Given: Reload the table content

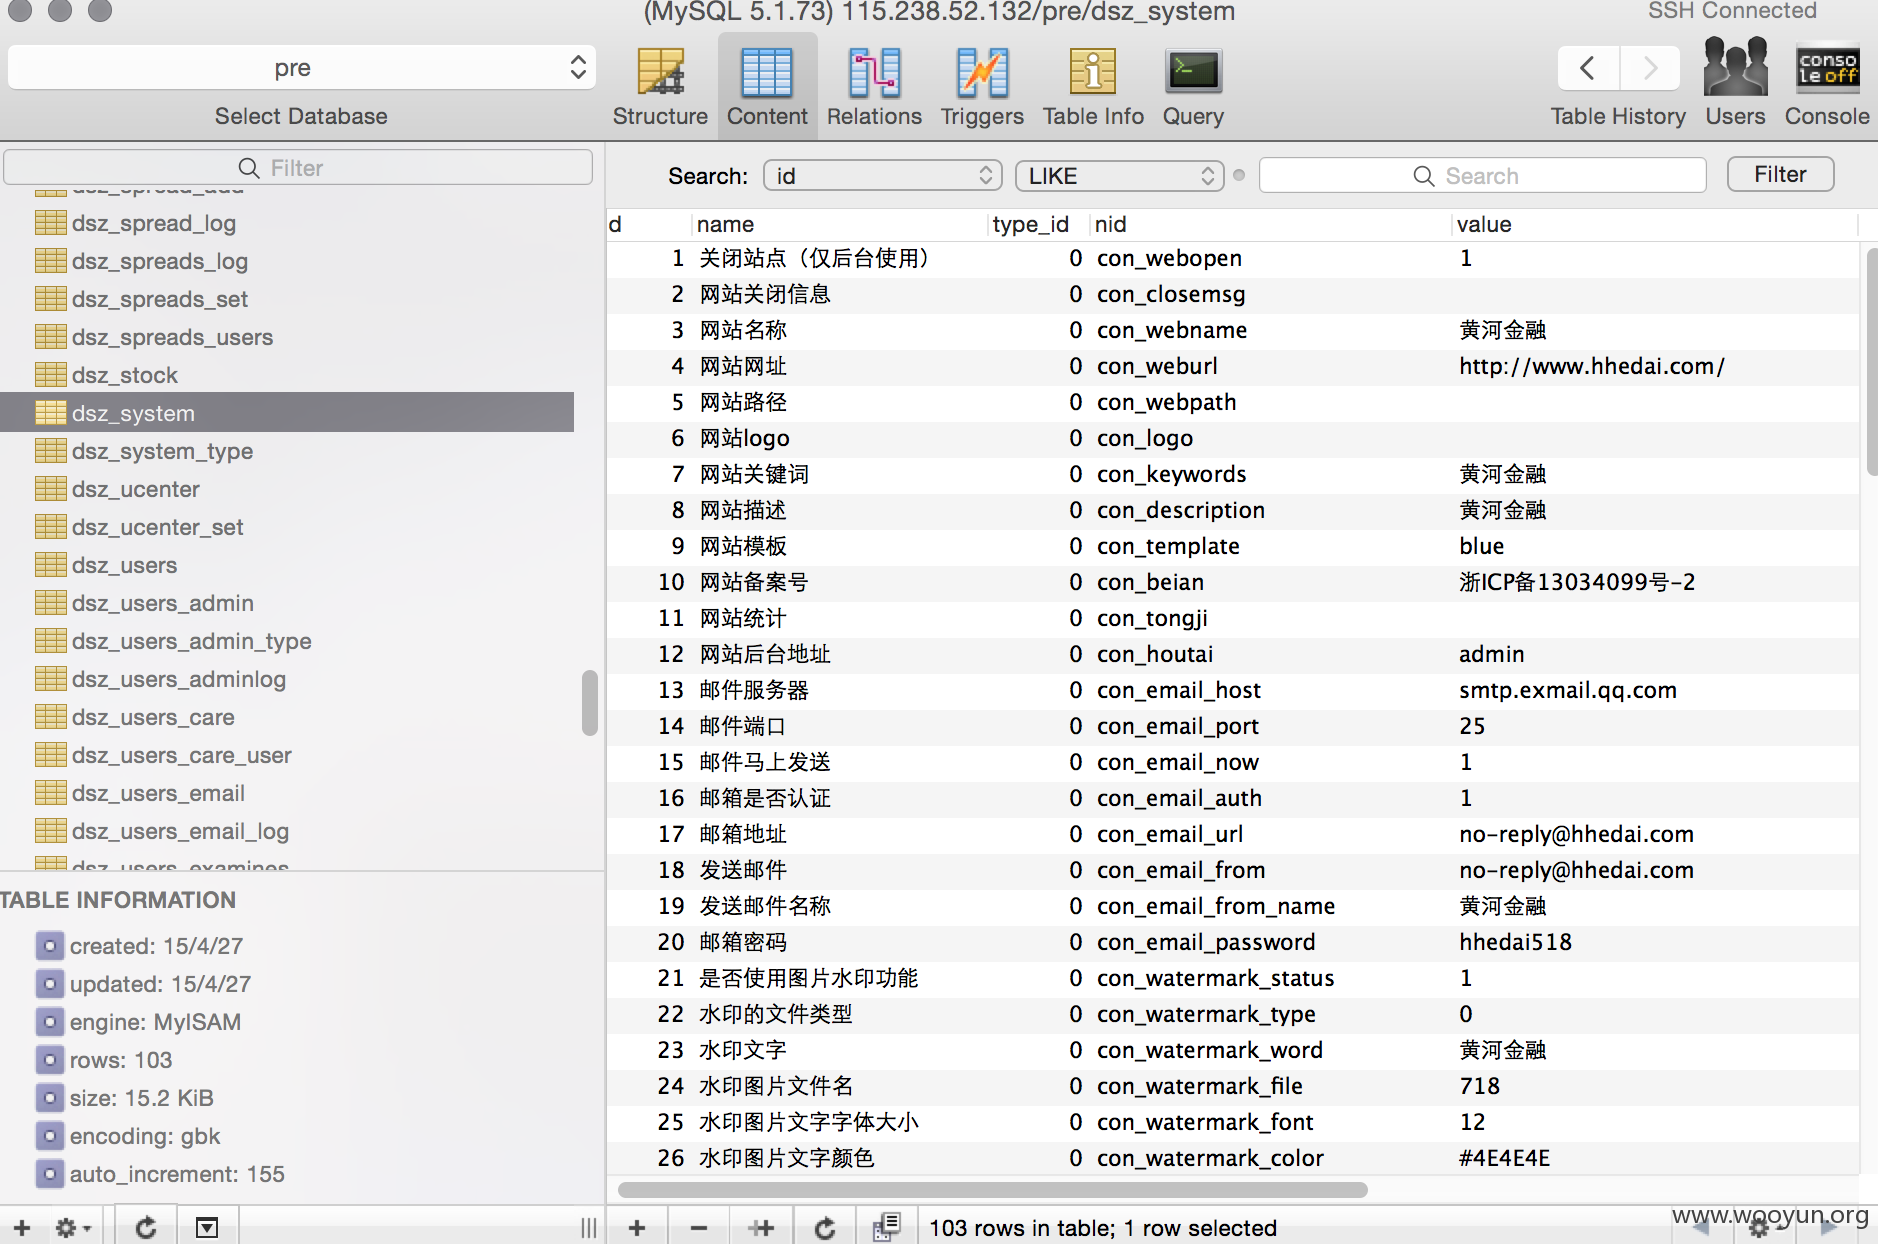Looking at the screenshot, I should tap(825, 1227).
